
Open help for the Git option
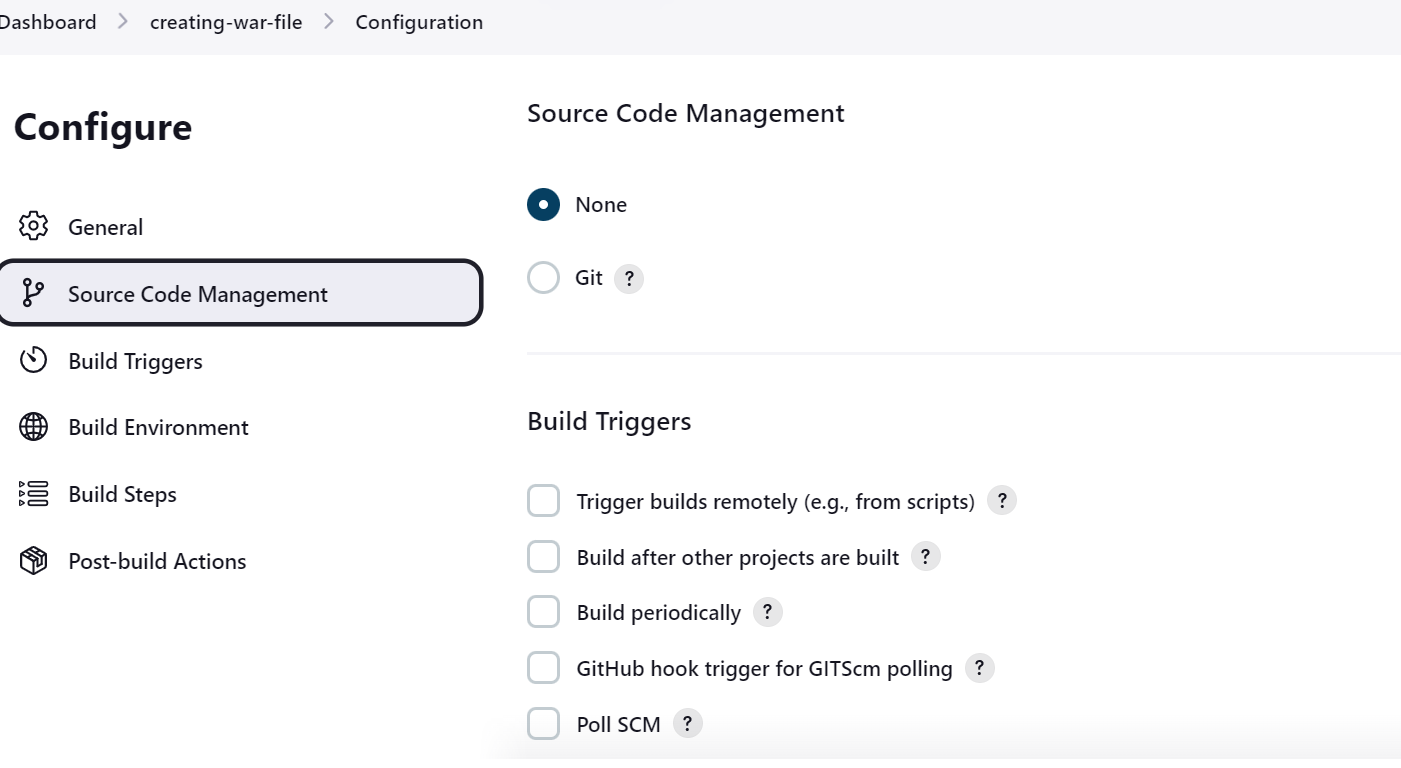(628, 279)
